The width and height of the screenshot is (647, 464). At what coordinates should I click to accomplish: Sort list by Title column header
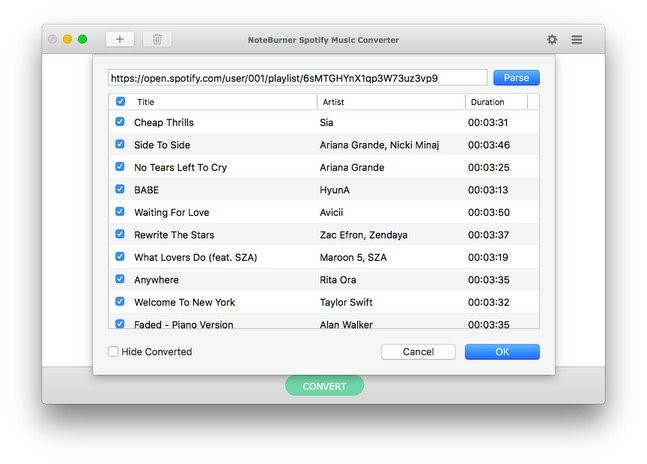(x=220, y=101)
